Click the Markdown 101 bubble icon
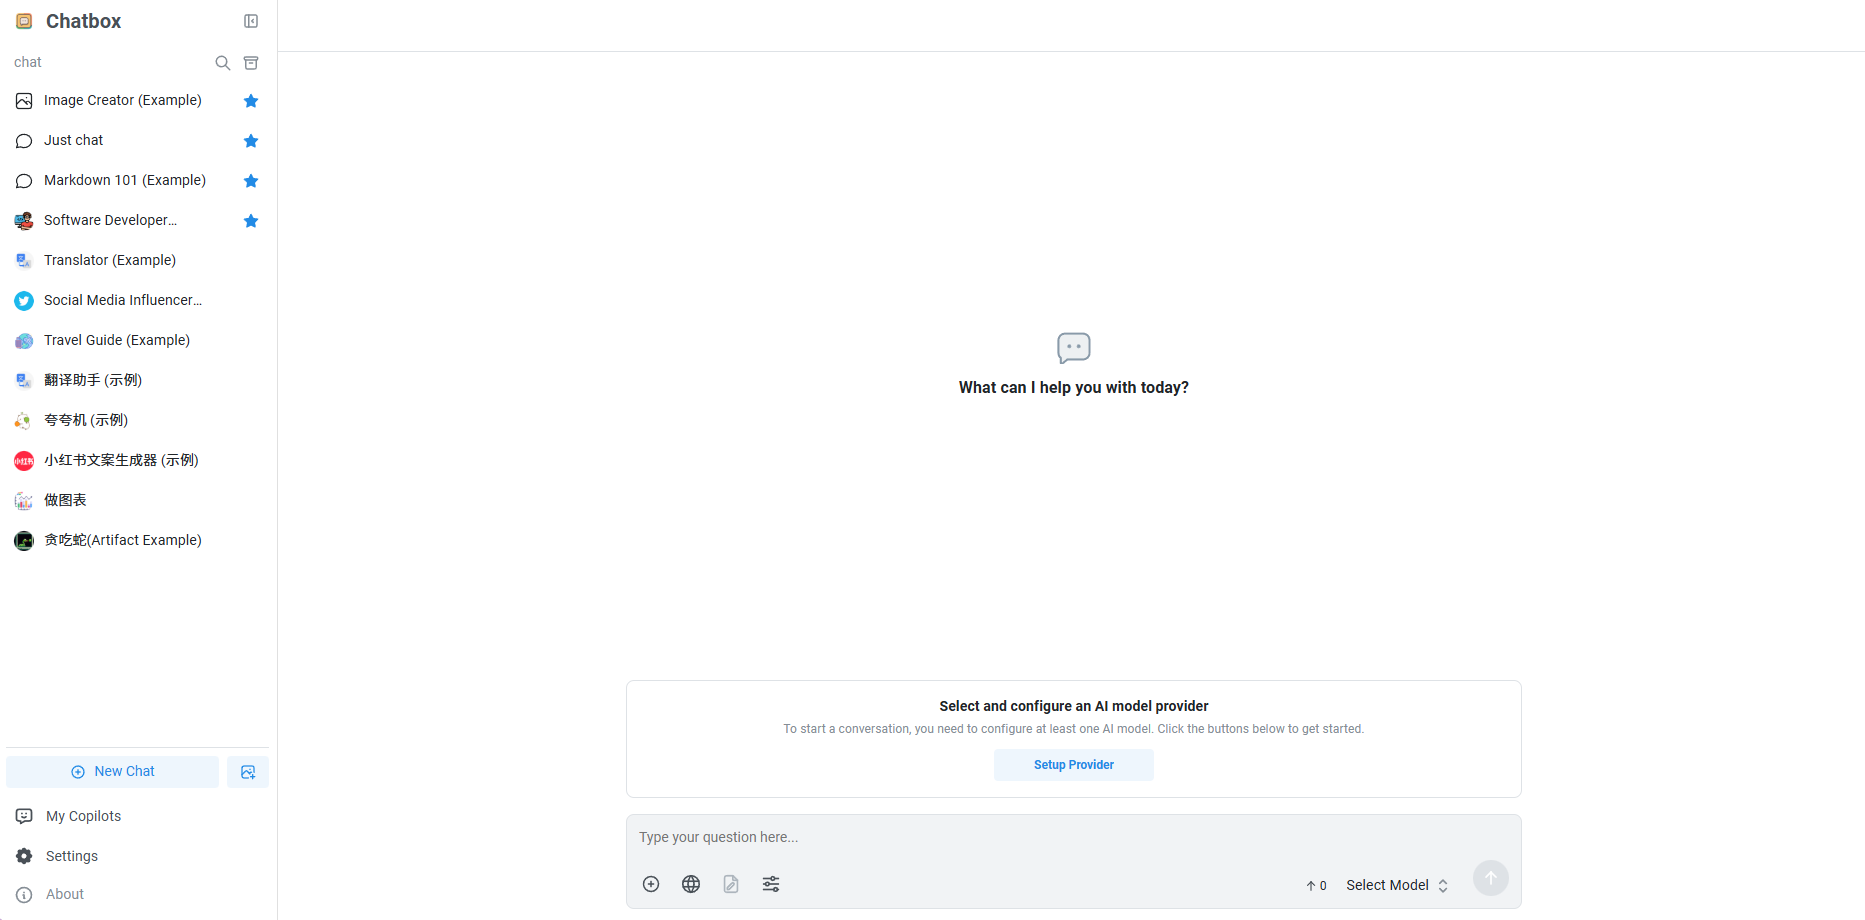This screenshot has height=920, width=1865. tap(24, 181)
